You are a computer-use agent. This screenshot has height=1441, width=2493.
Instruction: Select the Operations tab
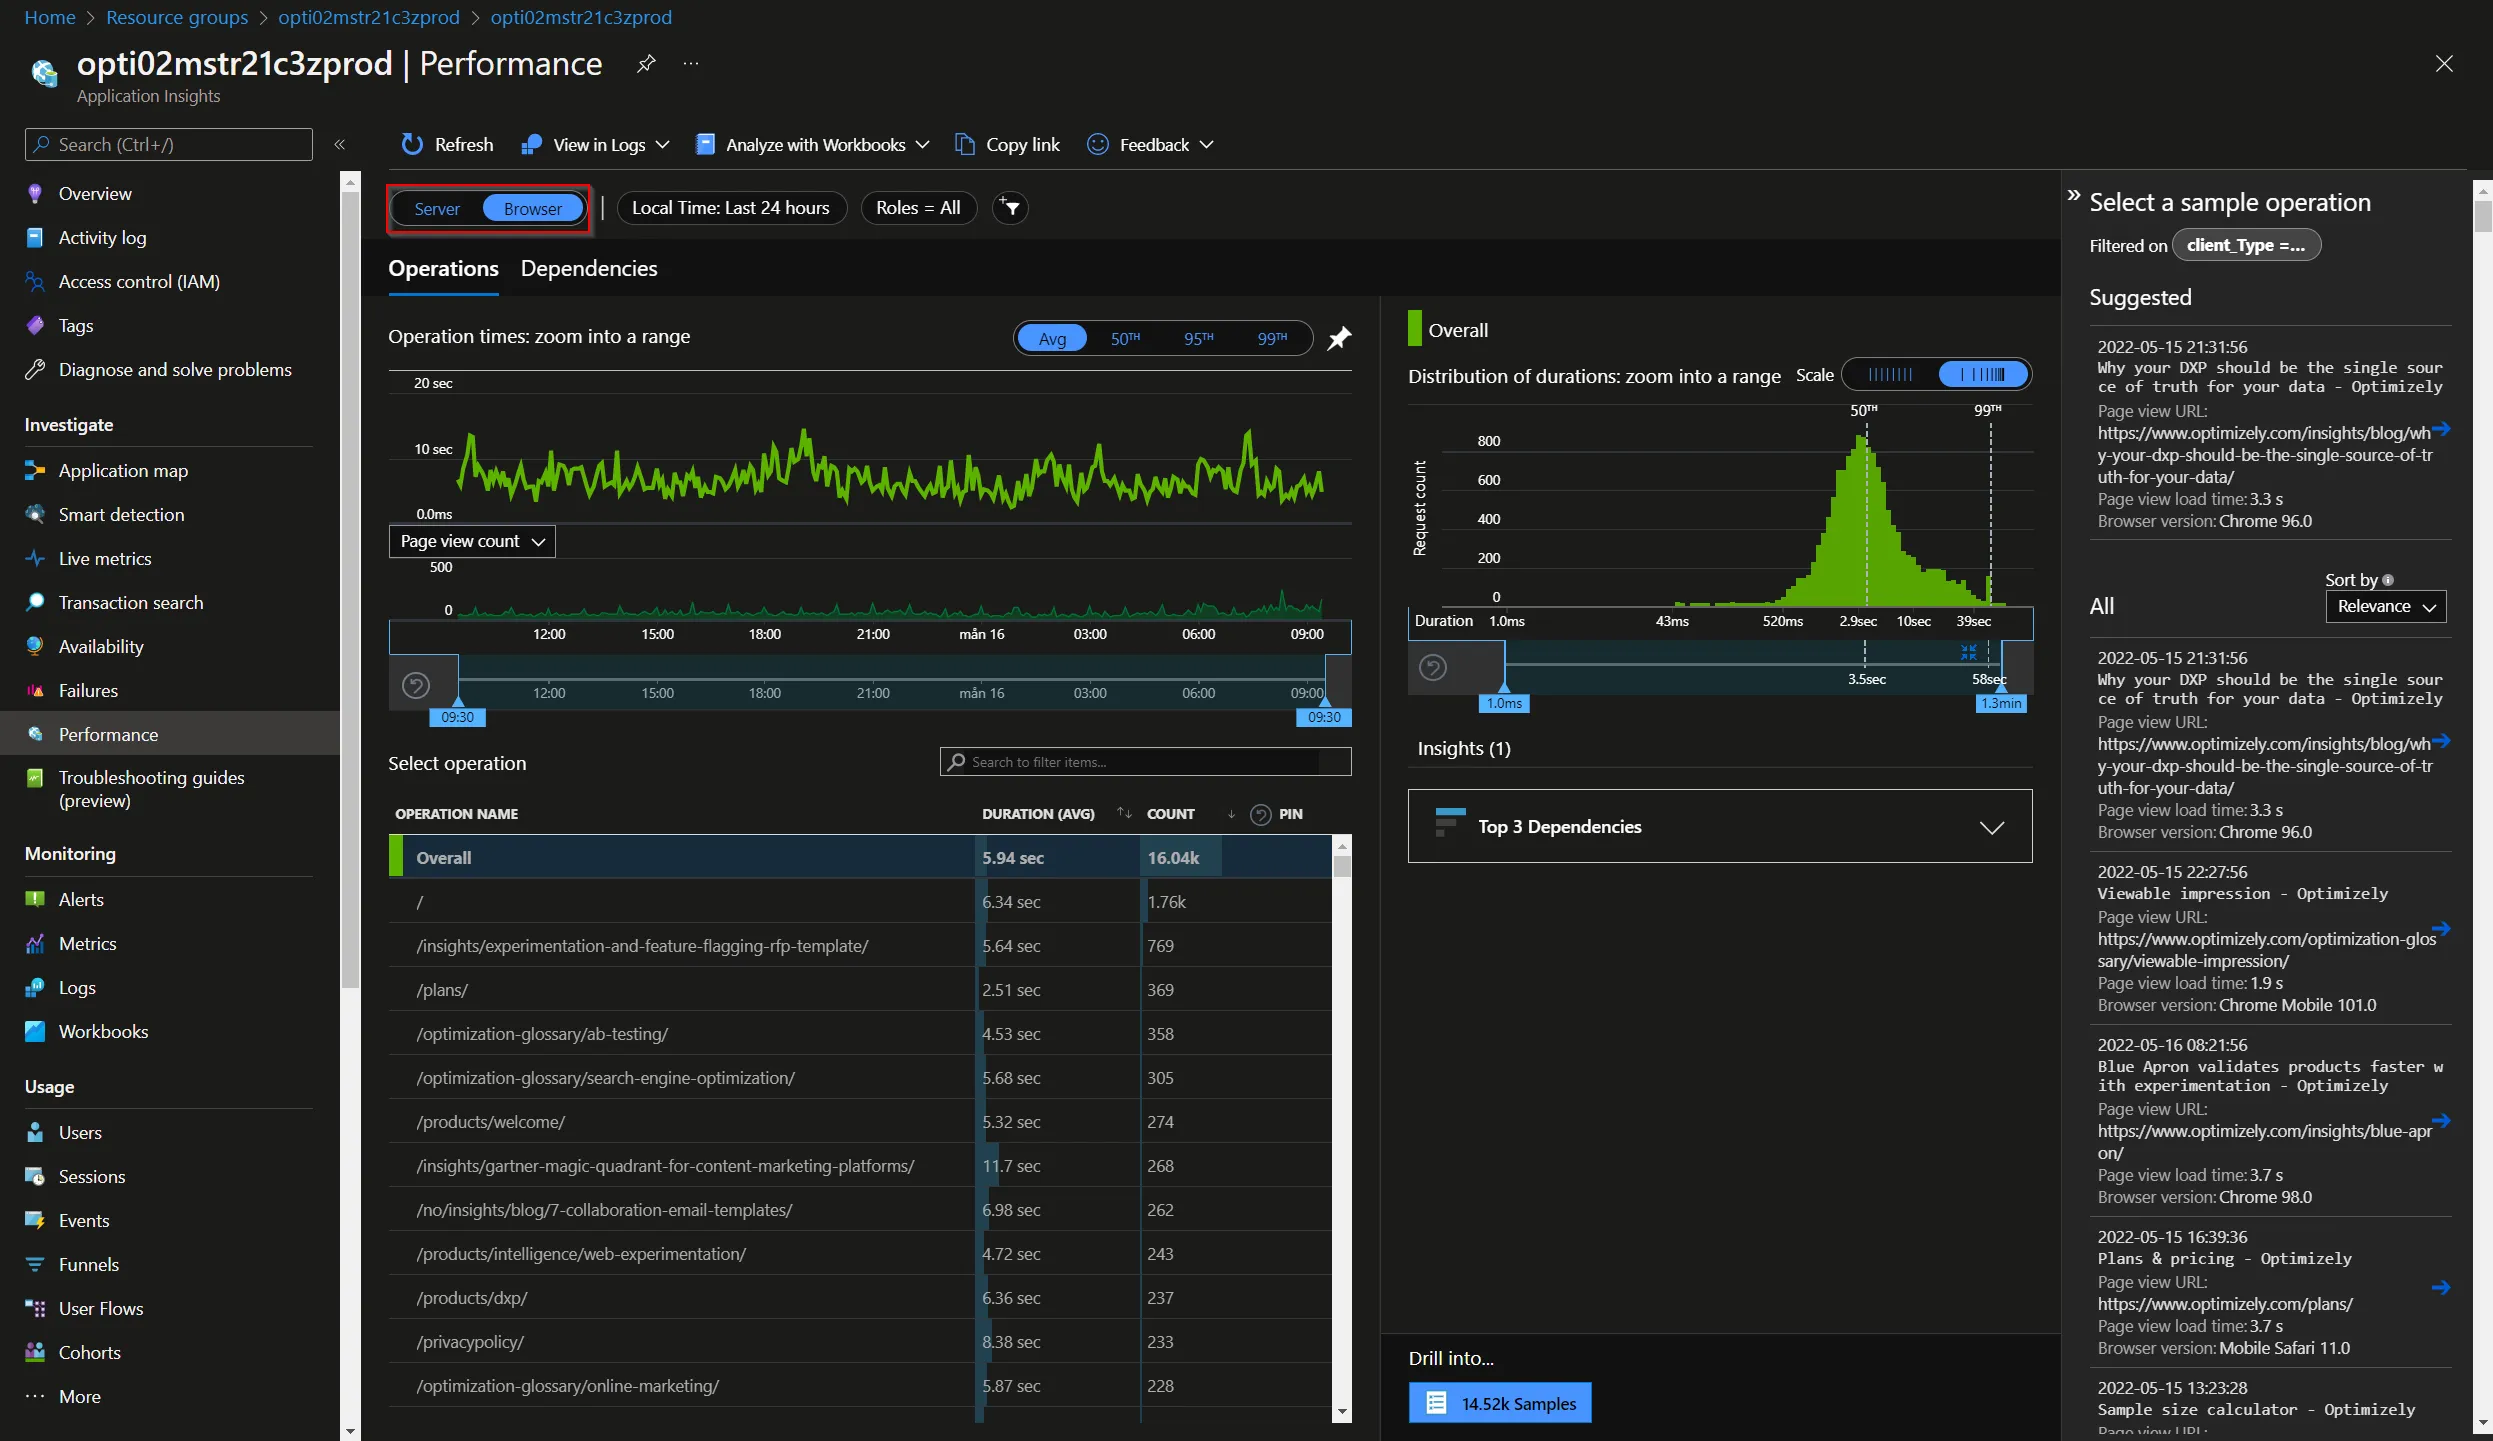(443, 268)
